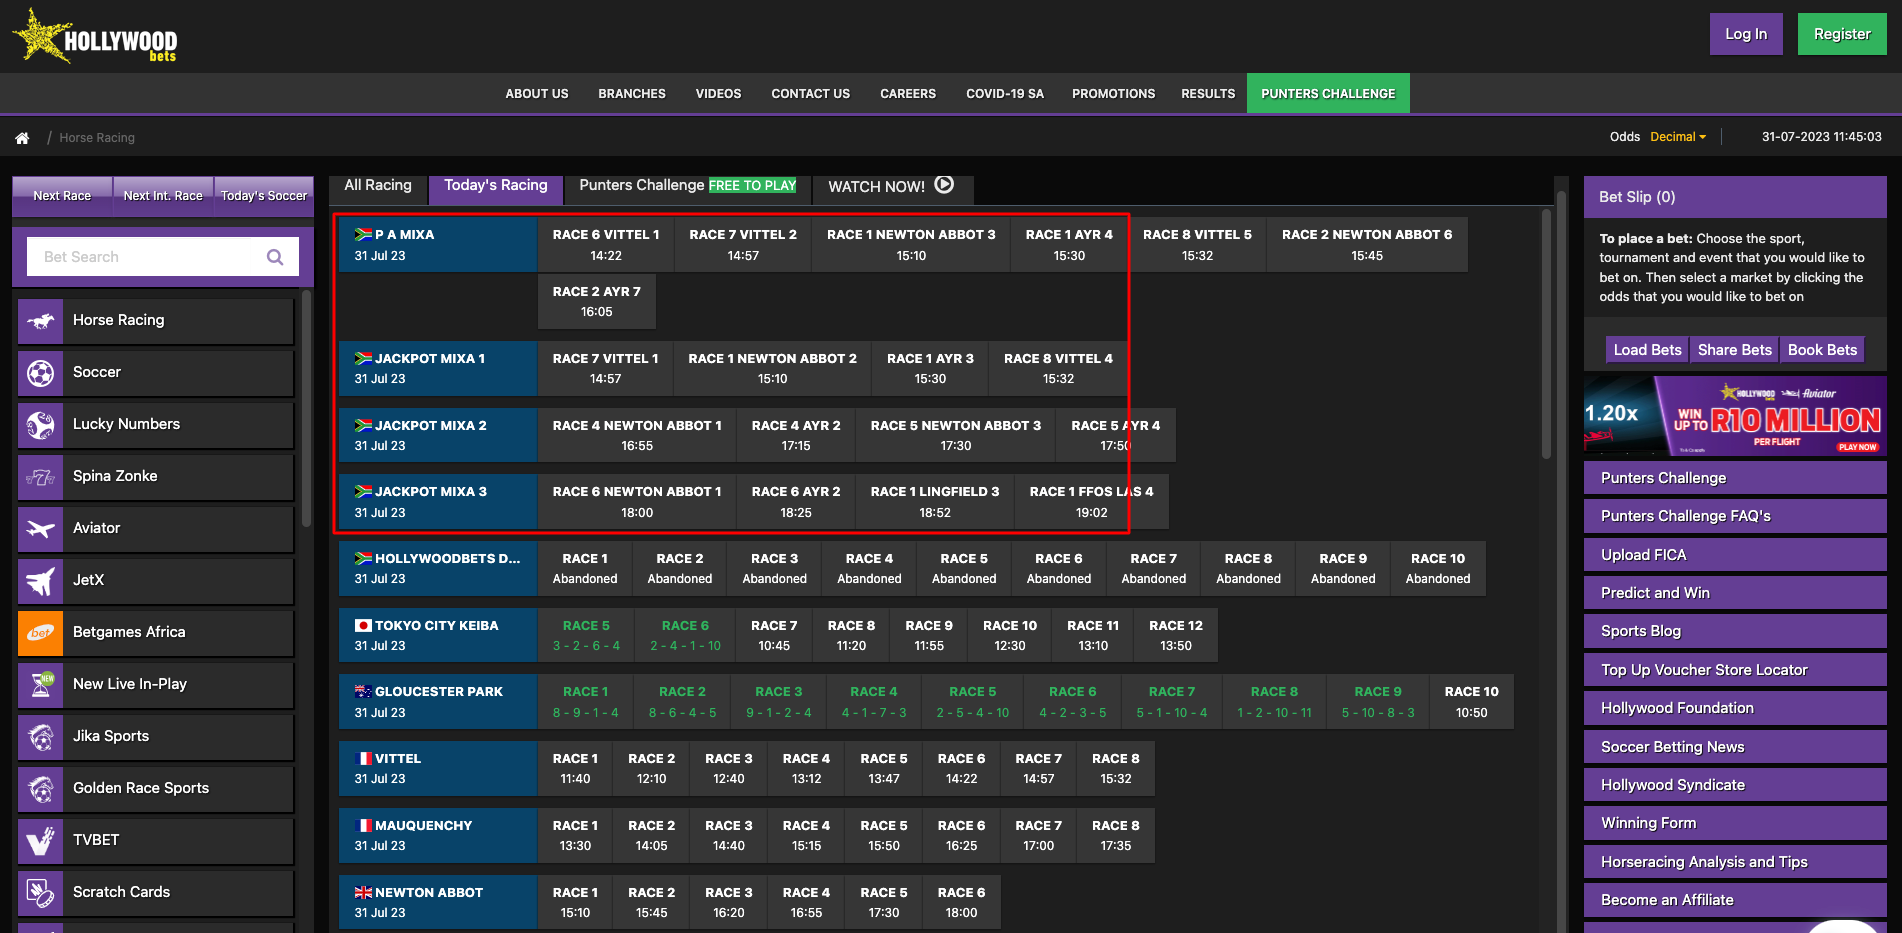Open the Horseracing Analysis and Tips link
This screenshot has width=1902, height=933.
pos(1703,861)
